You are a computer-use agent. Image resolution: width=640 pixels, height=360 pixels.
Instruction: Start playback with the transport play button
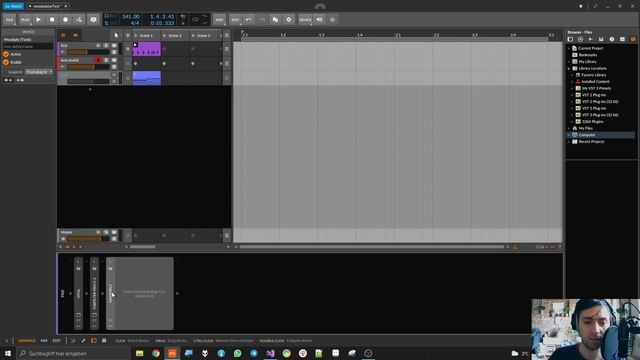click(38, 20)
